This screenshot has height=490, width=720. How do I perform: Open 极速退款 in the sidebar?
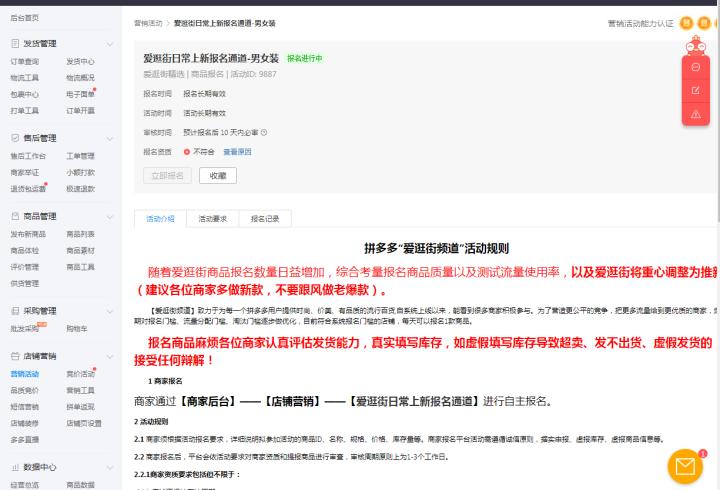80,189
